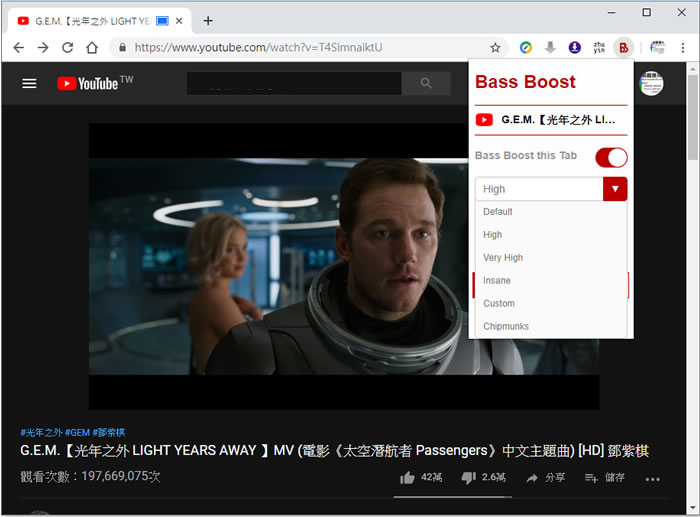
Task: Click the cast indicator on the tab
Action: (162, 21)
